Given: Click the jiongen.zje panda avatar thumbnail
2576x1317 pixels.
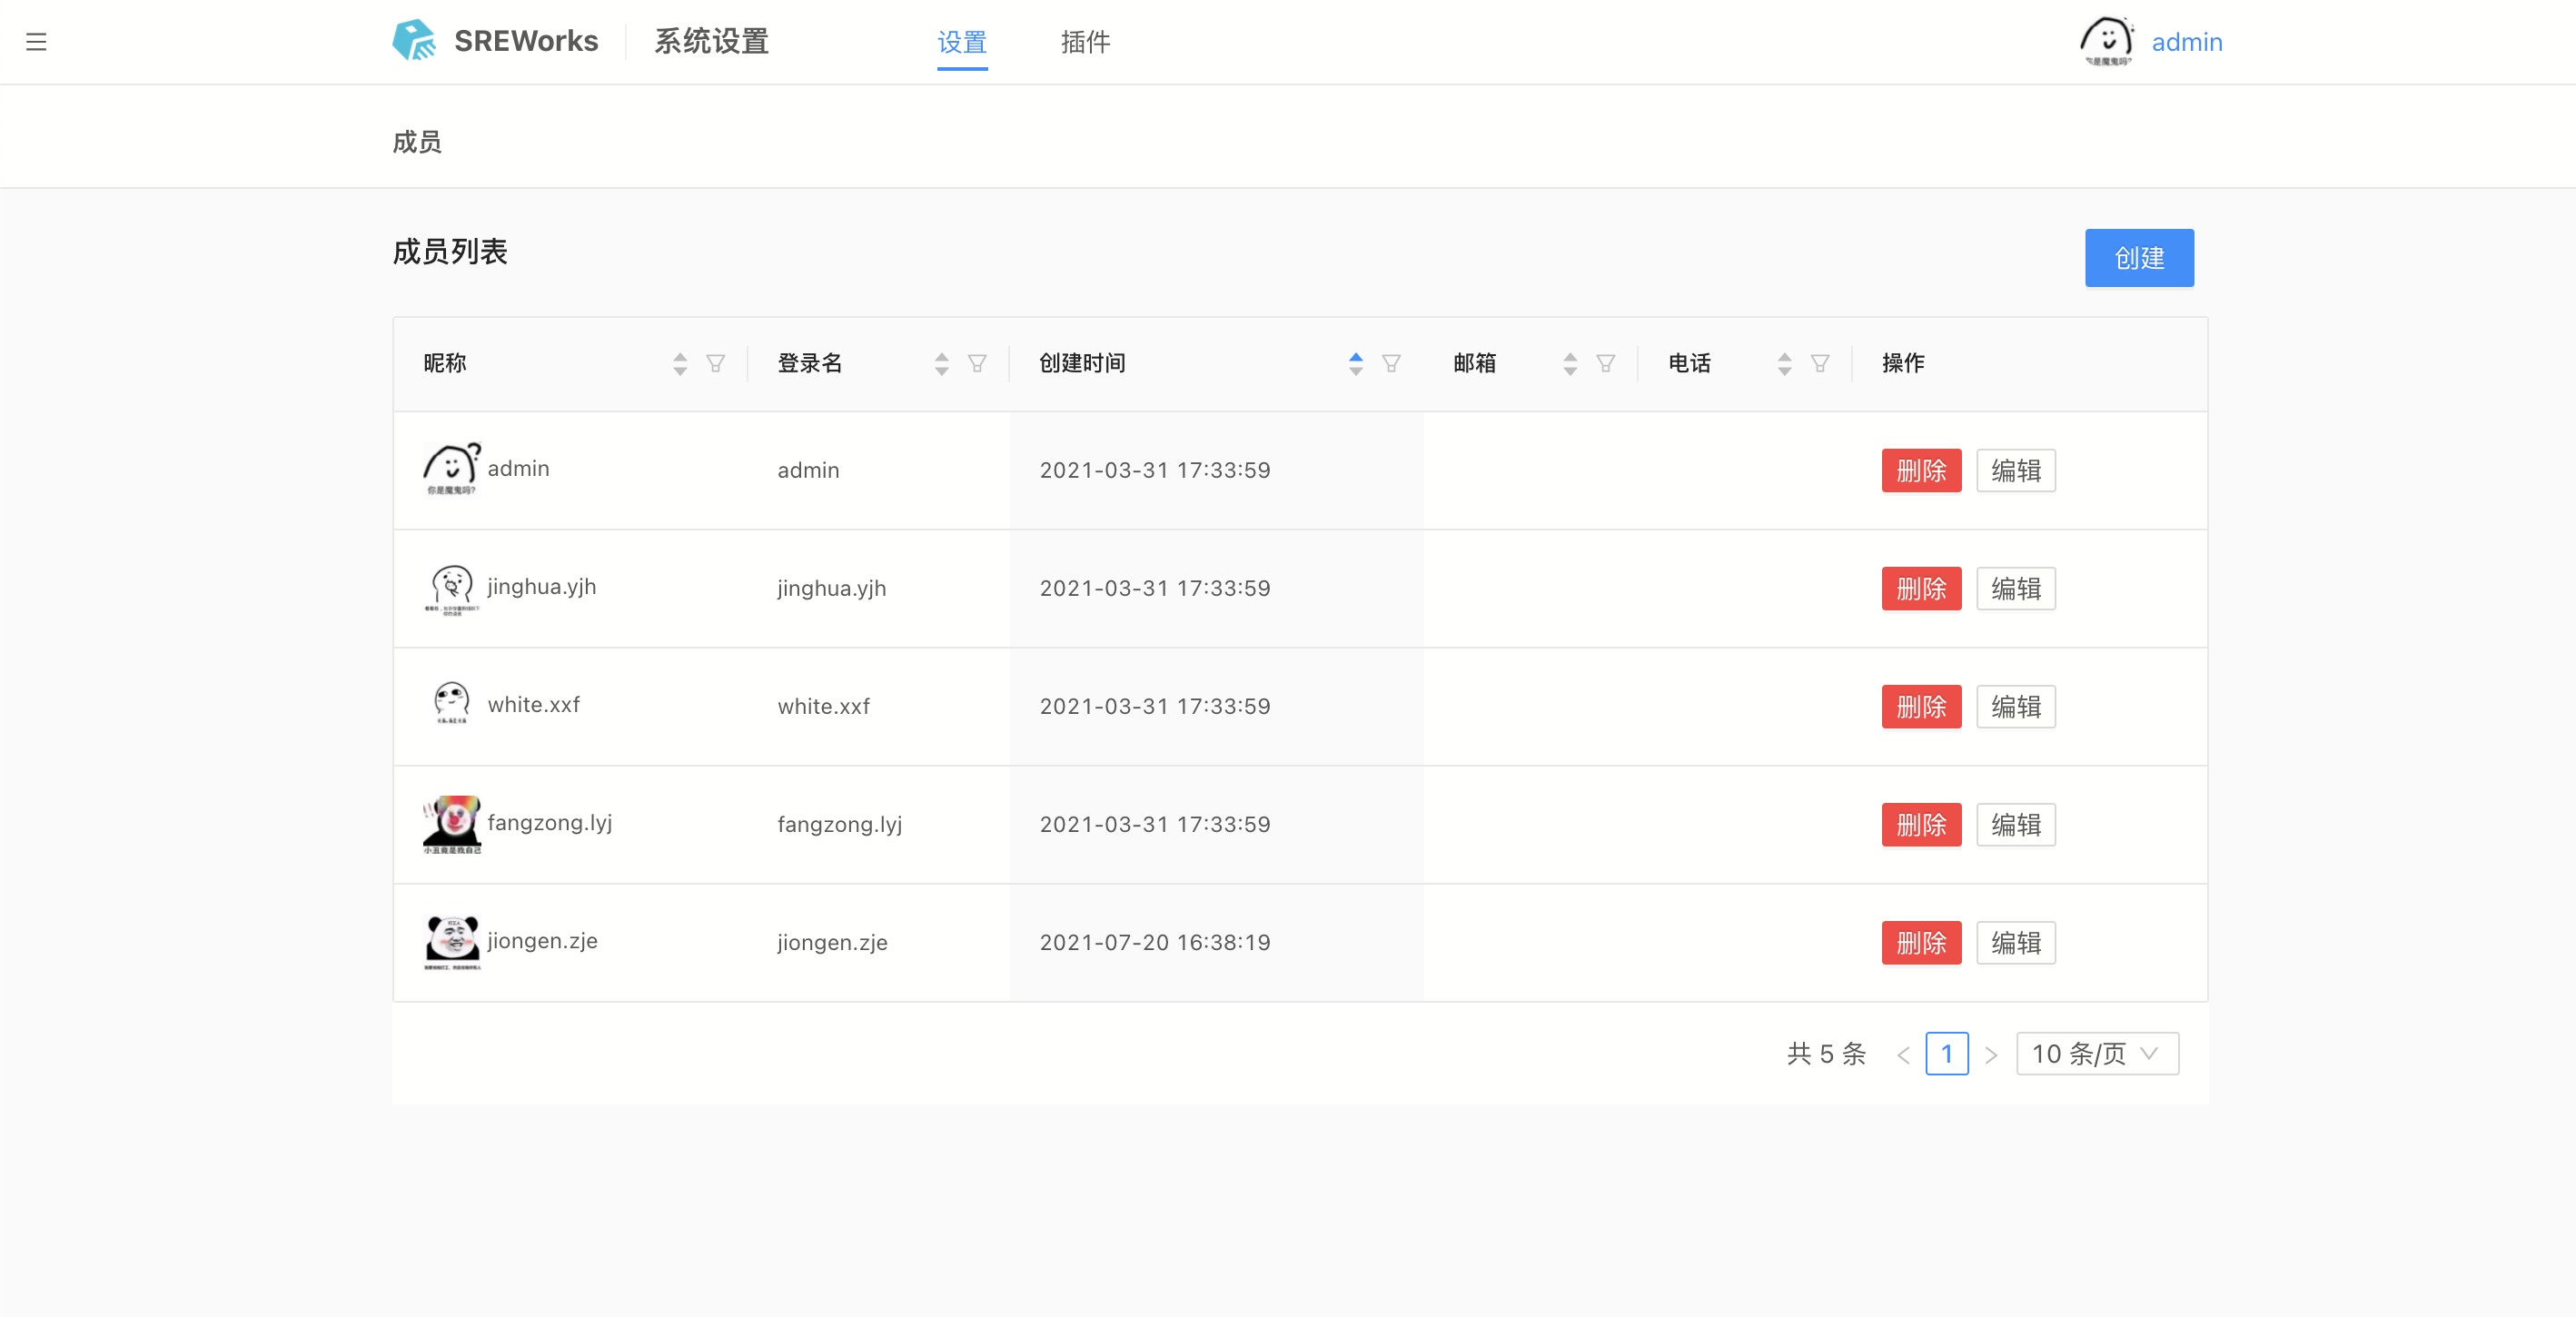Looking at the screenshot, I should coord(451,941).
